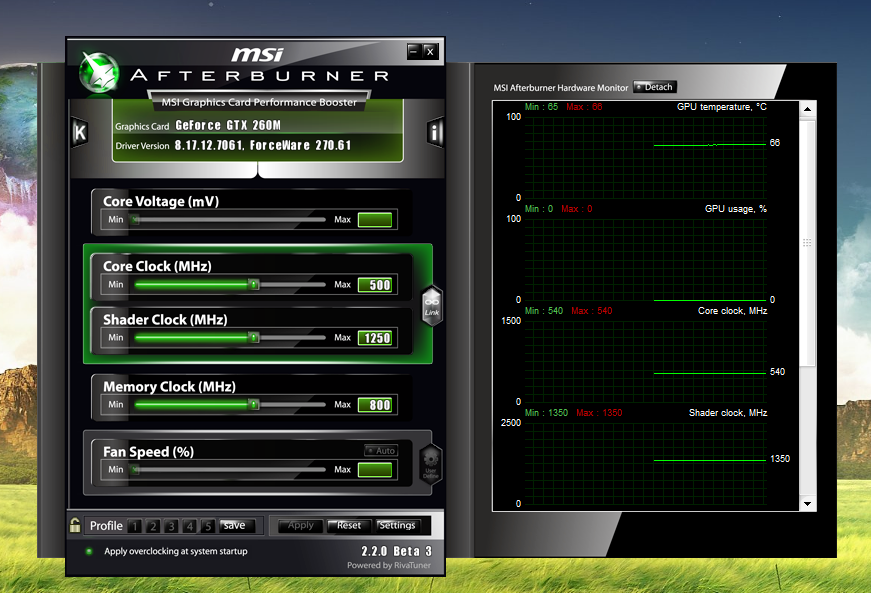Click the Core Clock slider handle
Image resolution: width=871 pixels, height=593 pixels.
(x=254, y=284)
